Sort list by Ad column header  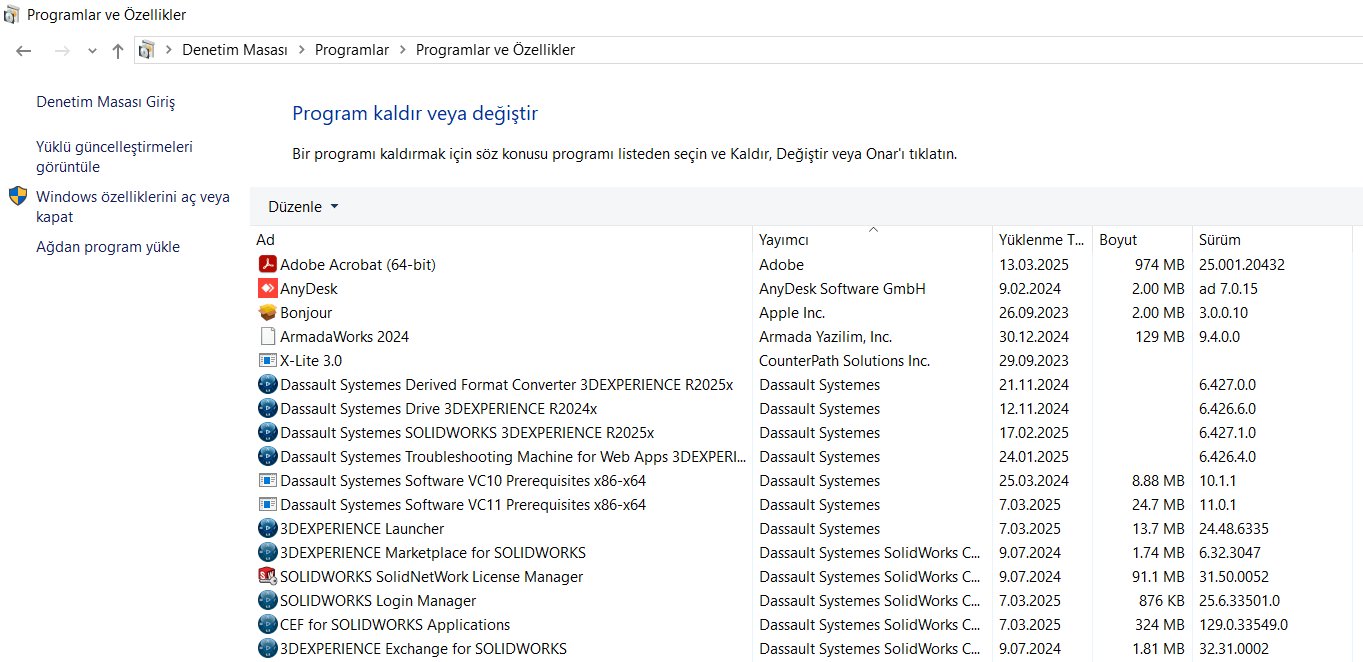(501, 240)
